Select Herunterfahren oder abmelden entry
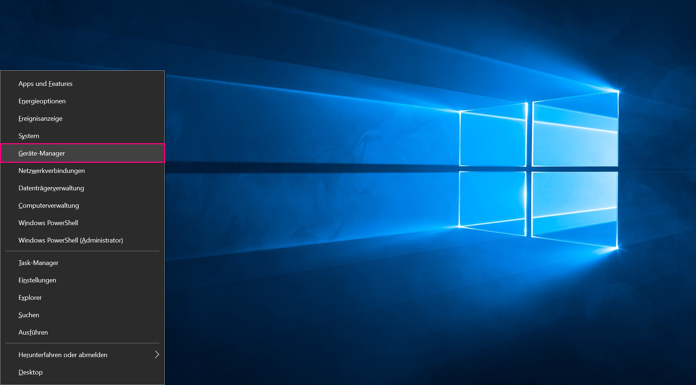696x385 pixels. click(83, 355)
